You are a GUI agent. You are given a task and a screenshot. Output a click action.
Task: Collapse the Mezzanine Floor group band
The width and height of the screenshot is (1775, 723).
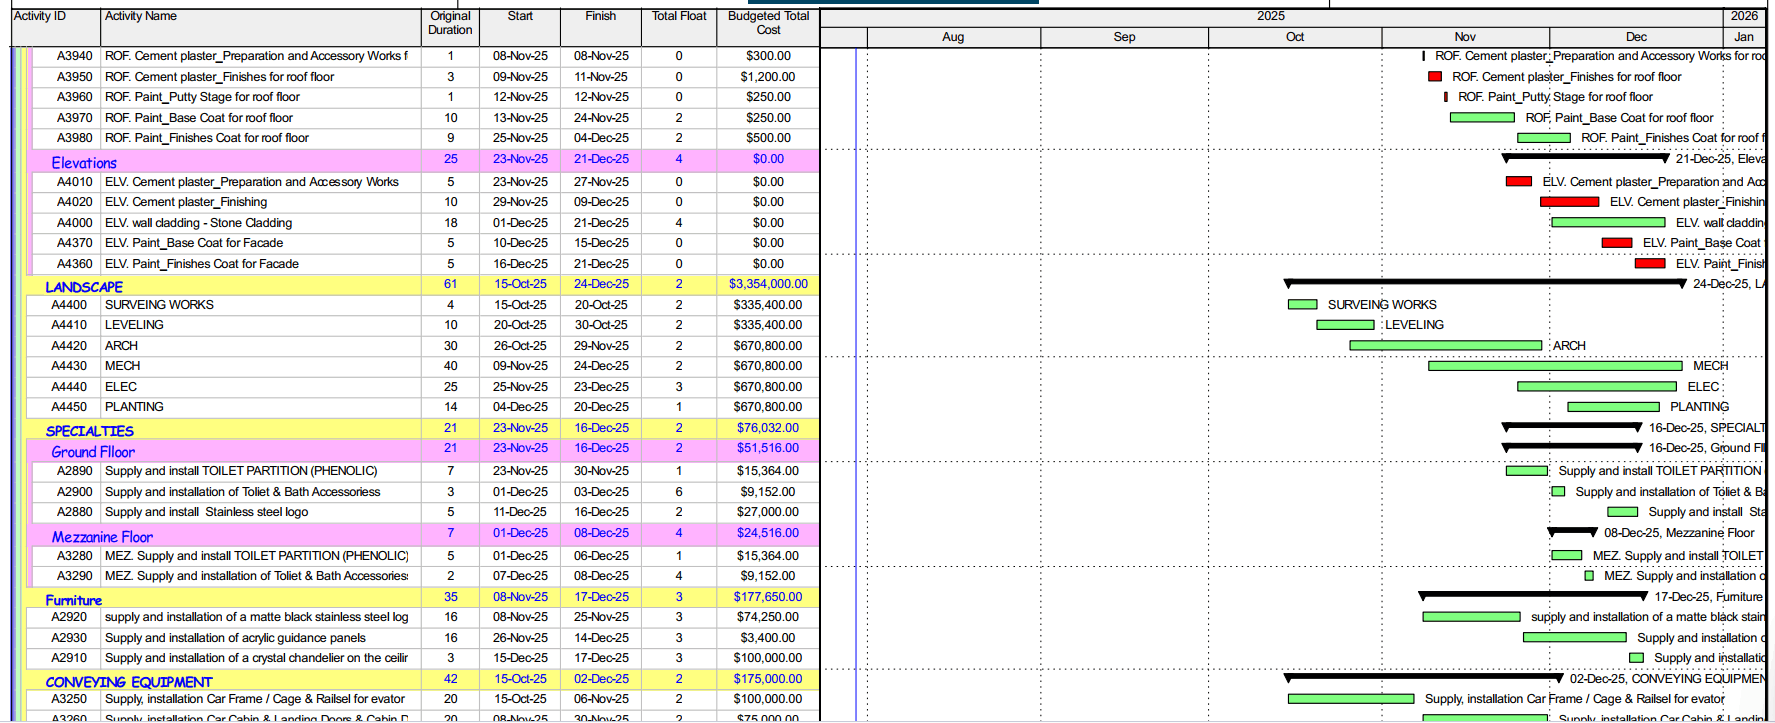102,537
